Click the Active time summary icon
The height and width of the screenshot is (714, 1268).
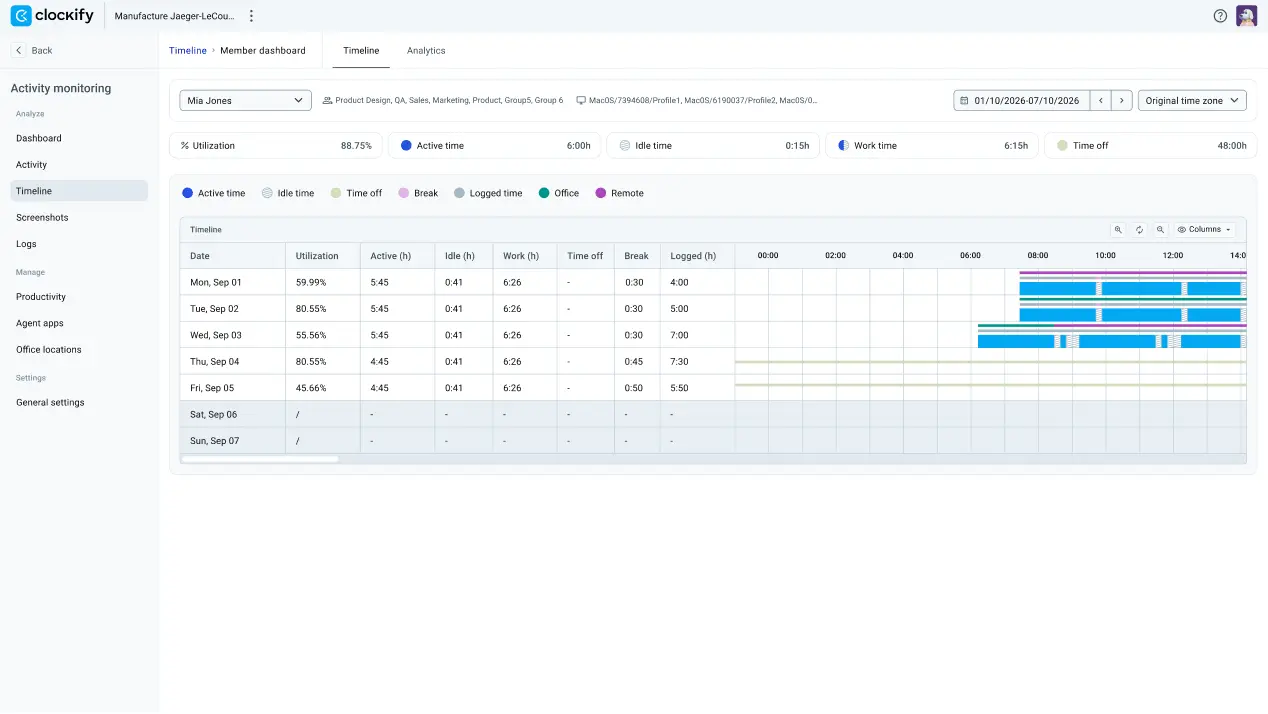(x=406, y=146)
